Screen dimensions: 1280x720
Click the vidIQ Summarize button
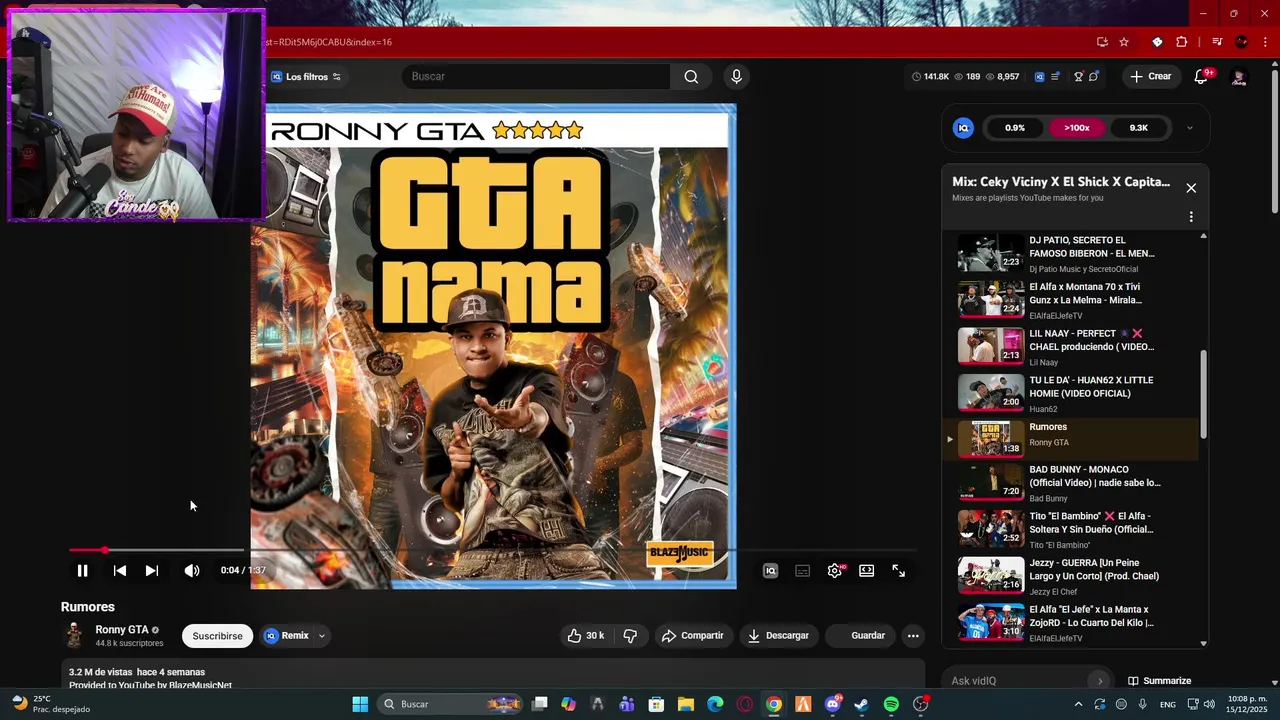coord(1159,681)
